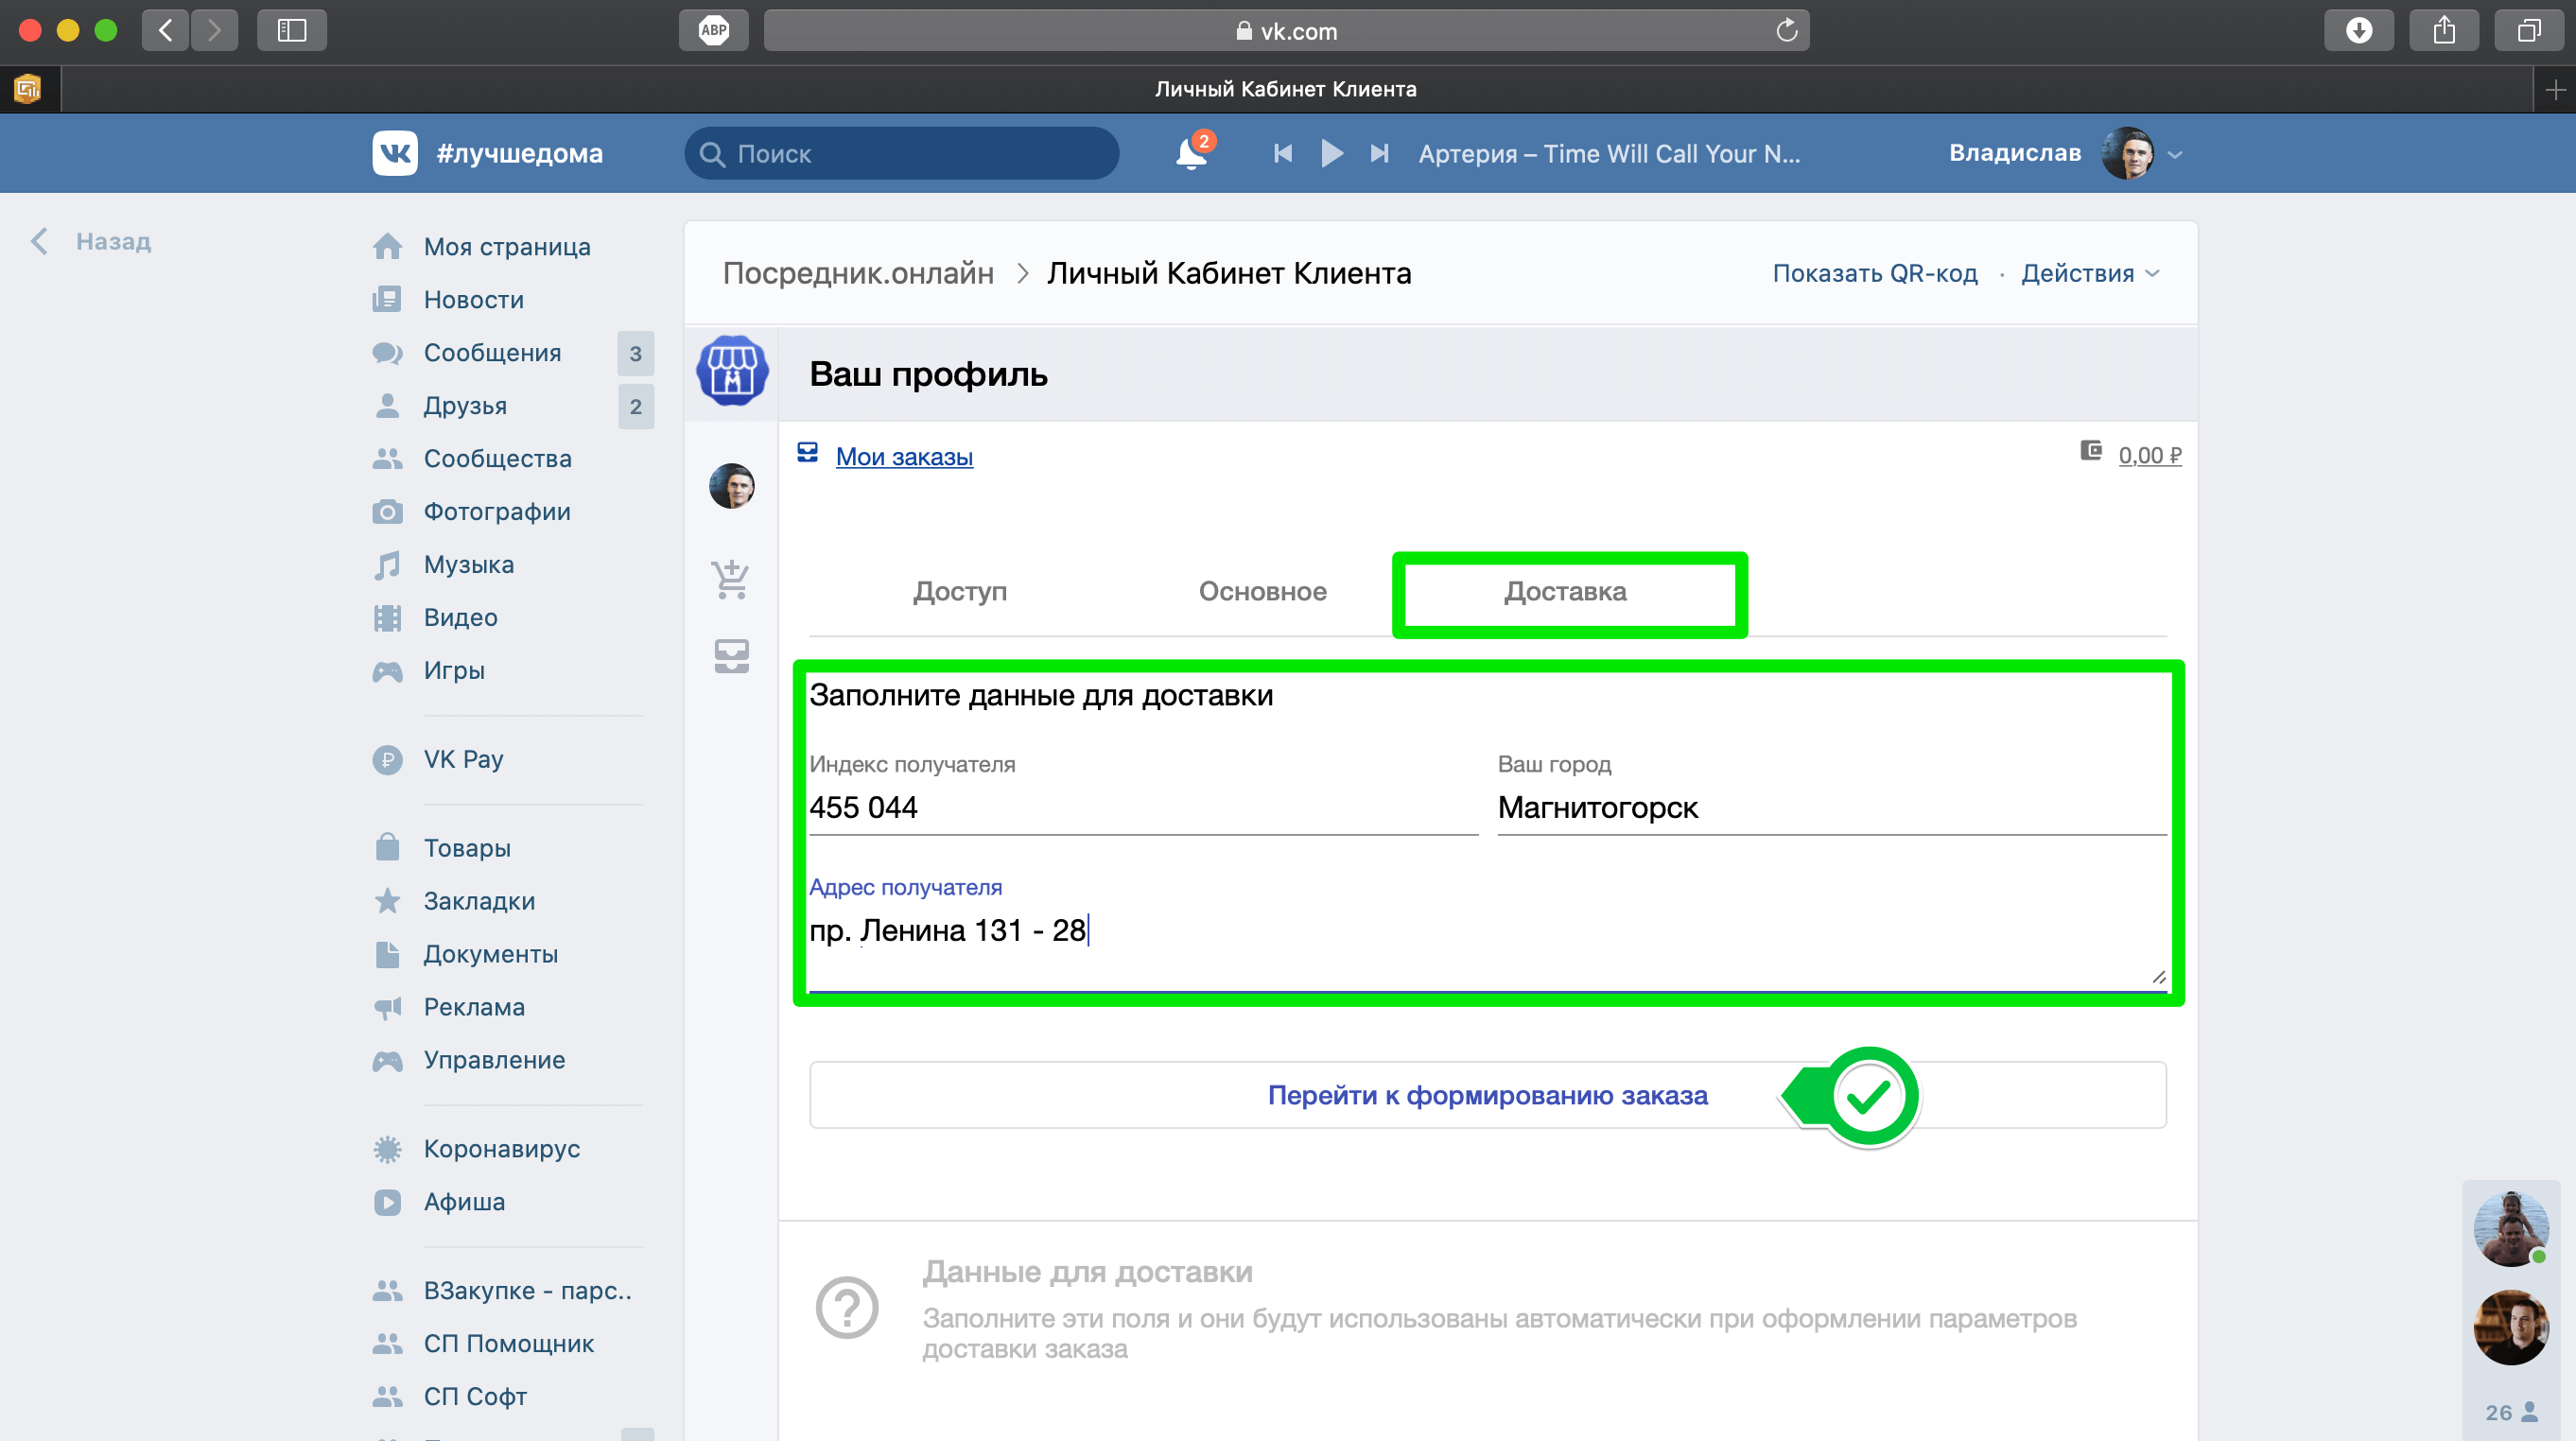This screenshot has height=1441, width=2576.
Task: Switch to the Основное tab
Action: pos(1262,591)
